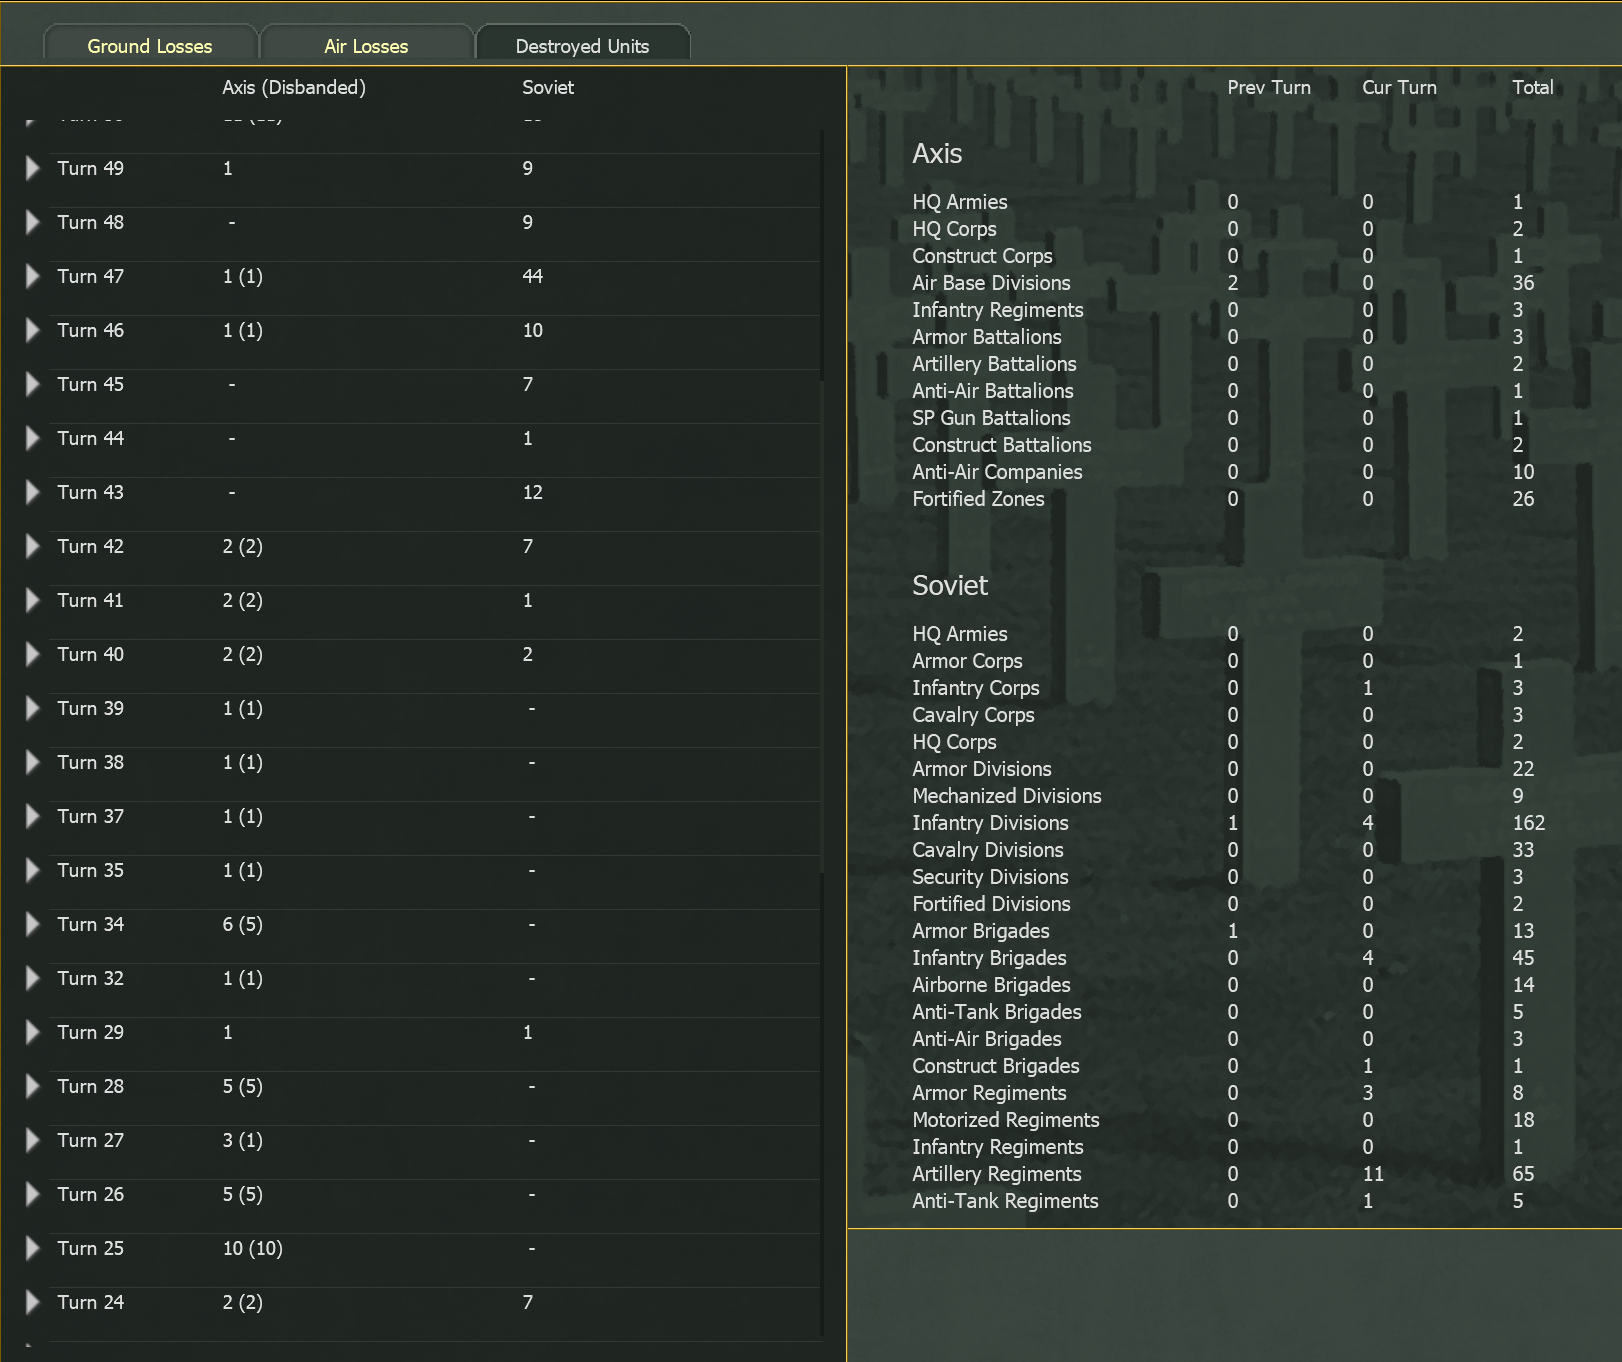Select the Axis section heading
The height and width of the screenshot is (1362, 1622).
tap(937, 154)
